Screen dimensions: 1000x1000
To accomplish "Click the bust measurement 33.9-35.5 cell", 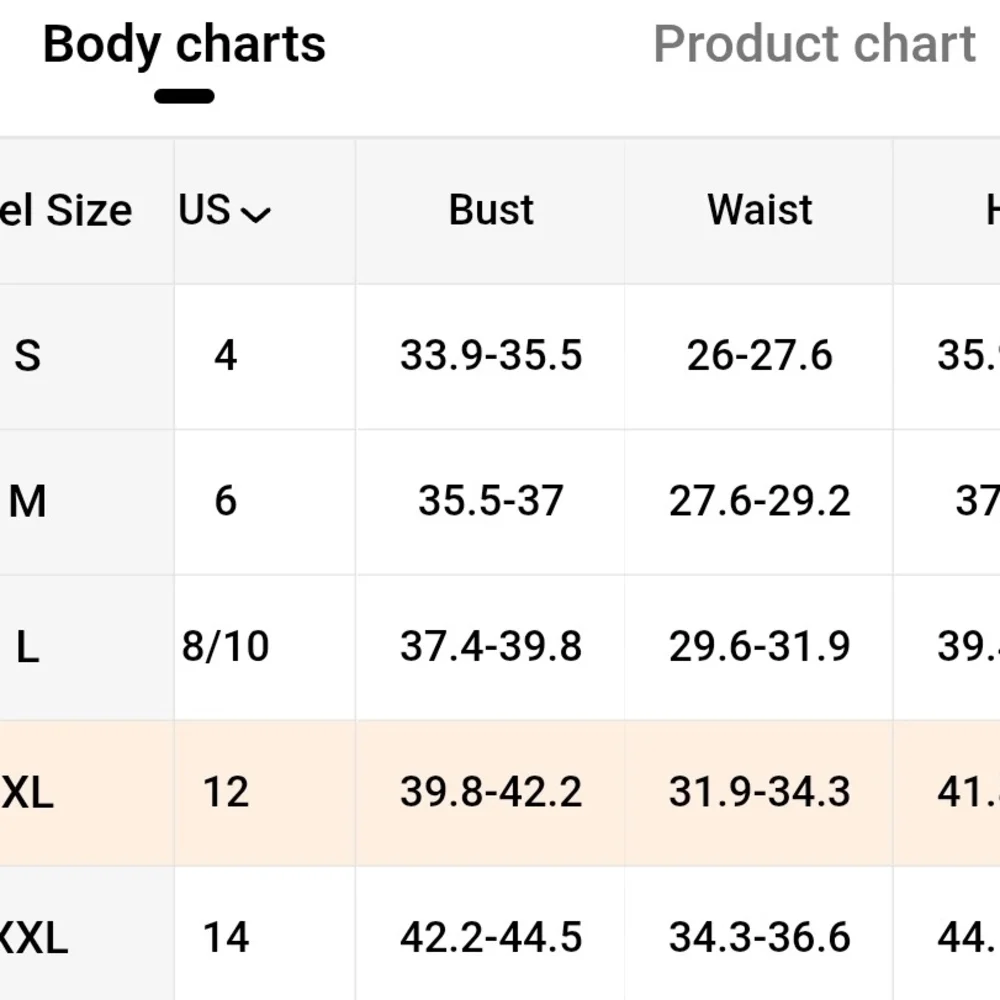I will tap(491, 356).
